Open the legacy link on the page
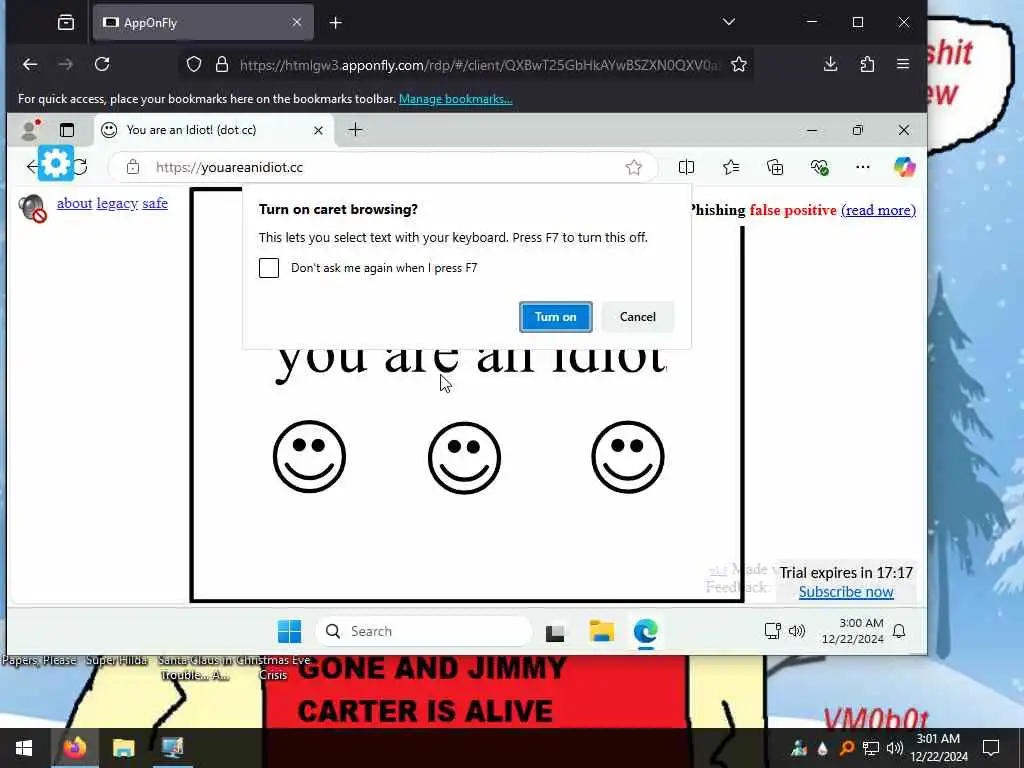 point(117,203)
